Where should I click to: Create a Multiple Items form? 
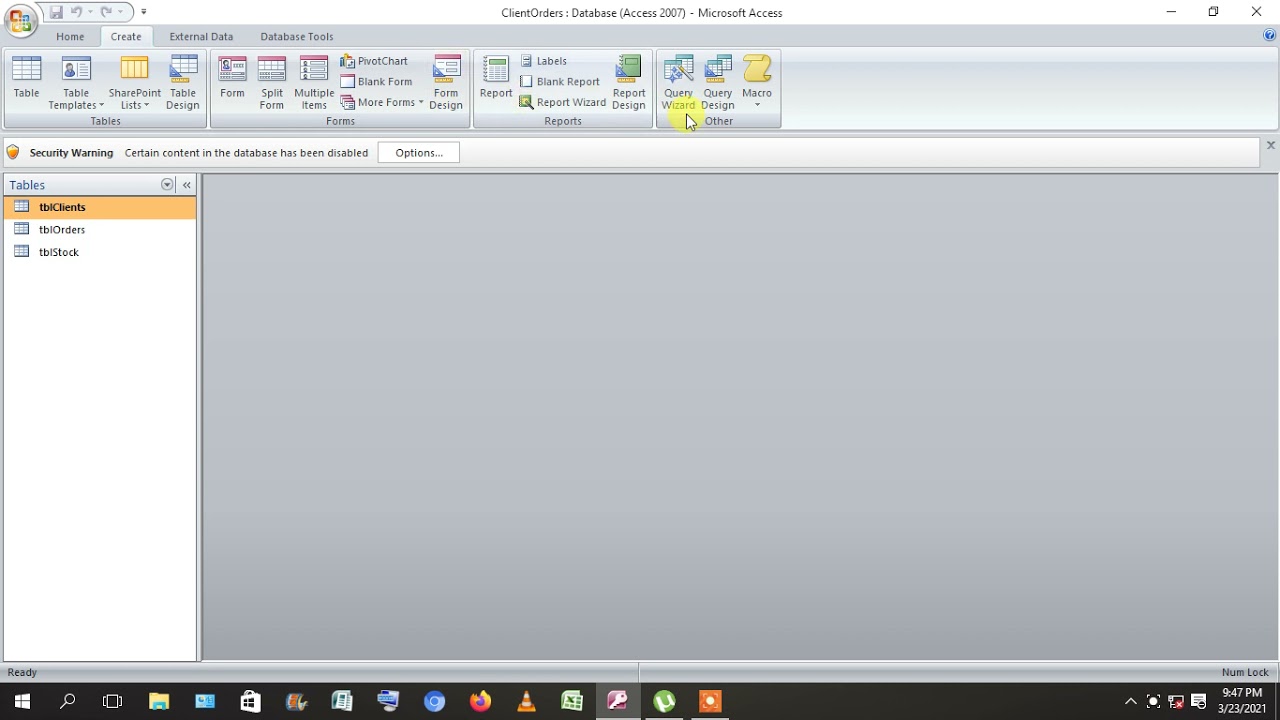[x=314, y=83]
